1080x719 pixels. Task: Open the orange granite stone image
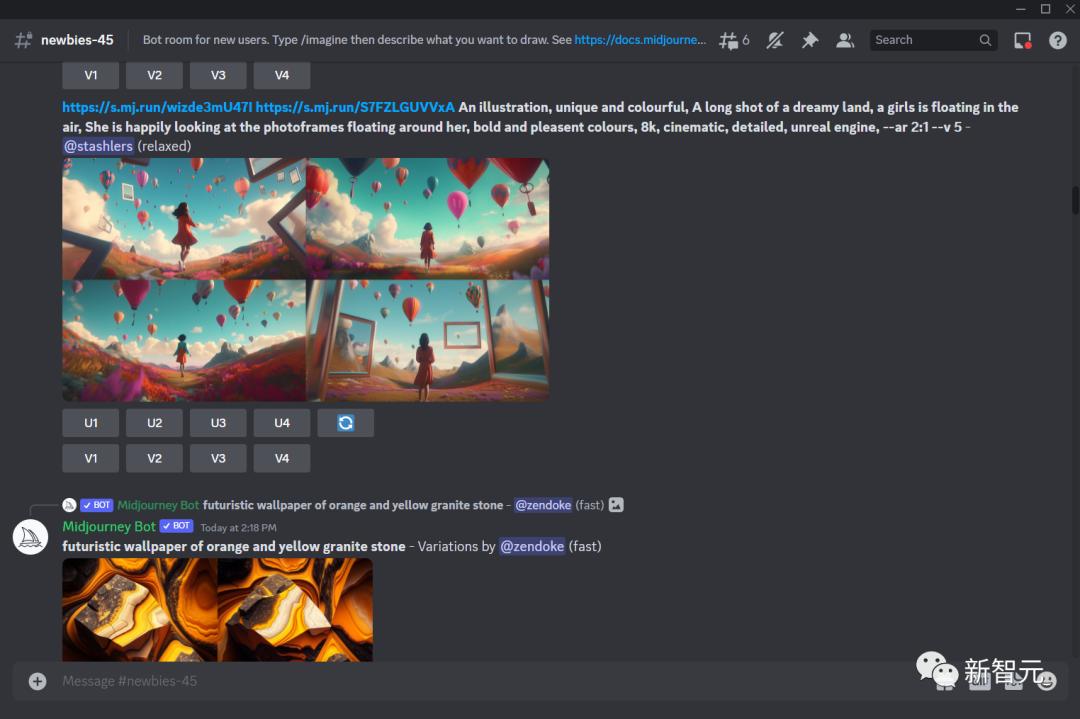click(217, 608)
